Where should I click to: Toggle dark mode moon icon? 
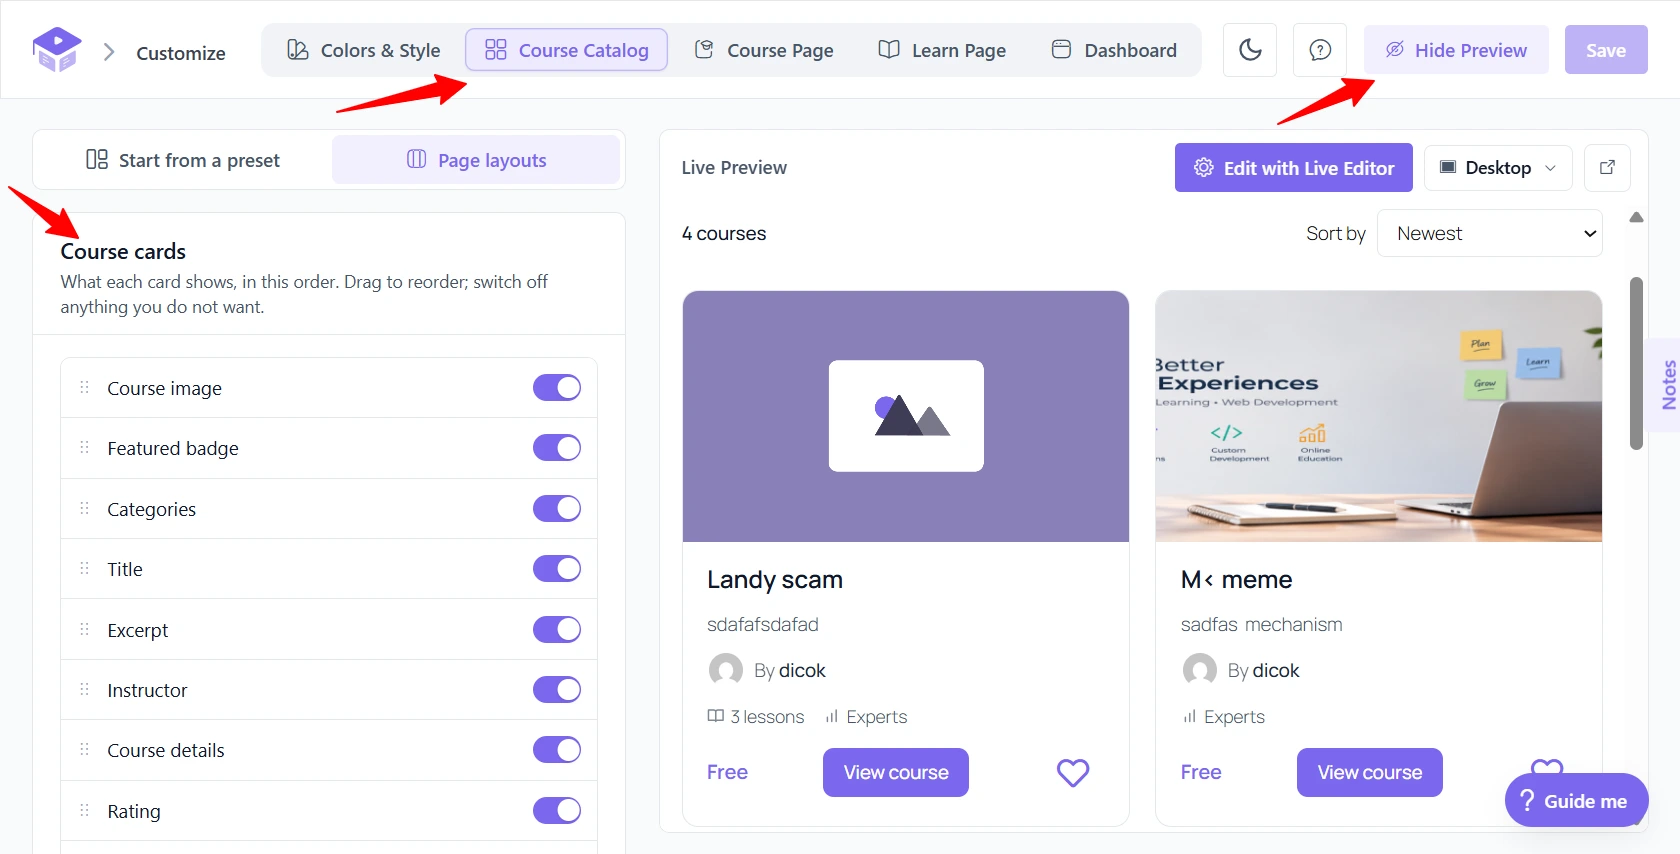[x=1250, y=50]
